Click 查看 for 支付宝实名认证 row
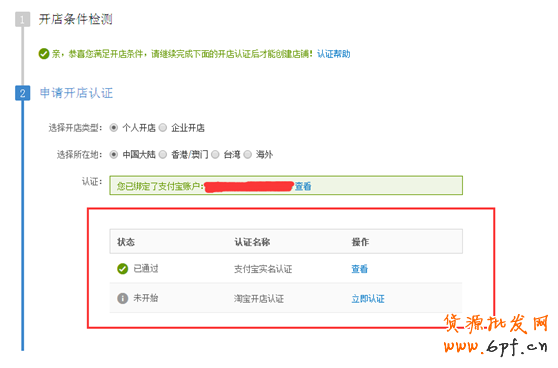 [359, 269]
